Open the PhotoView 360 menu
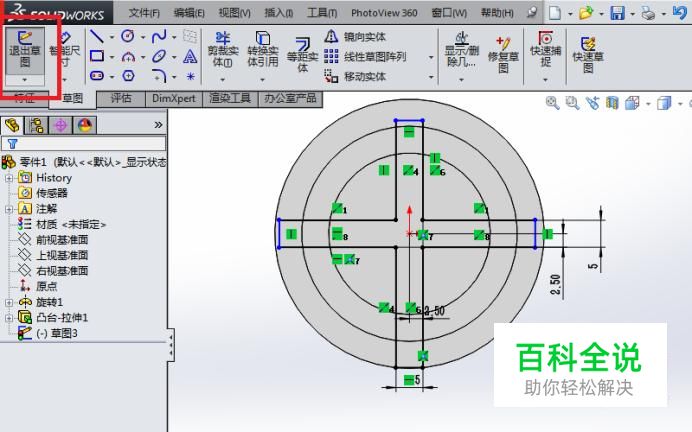The image size is (692, 432). pos(384,13)
